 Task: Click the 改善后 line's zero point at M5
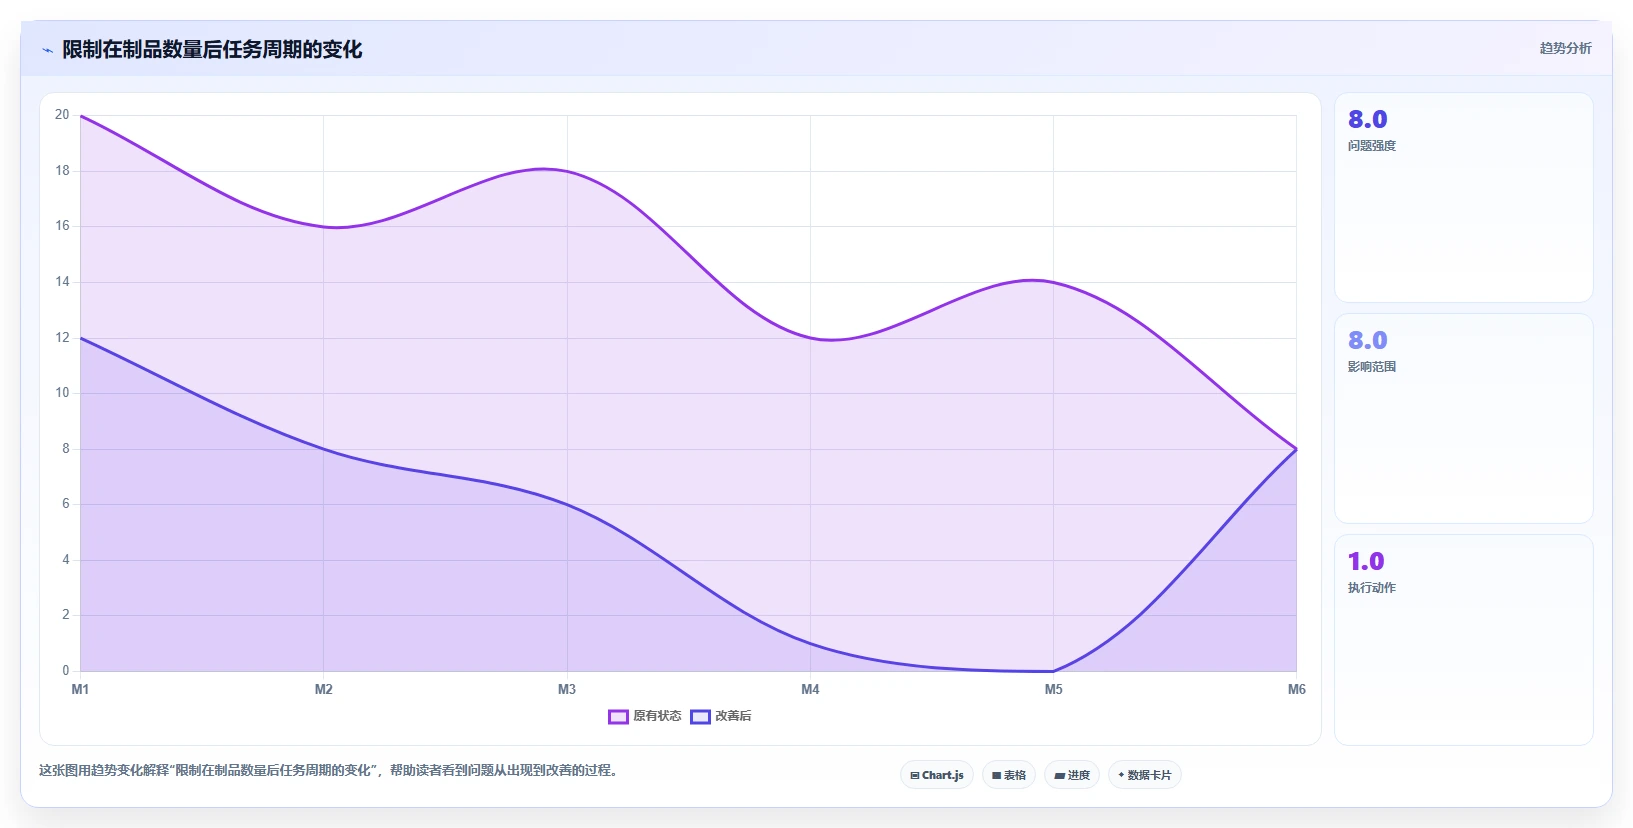pyautogui.click(x=1053, y=671)
